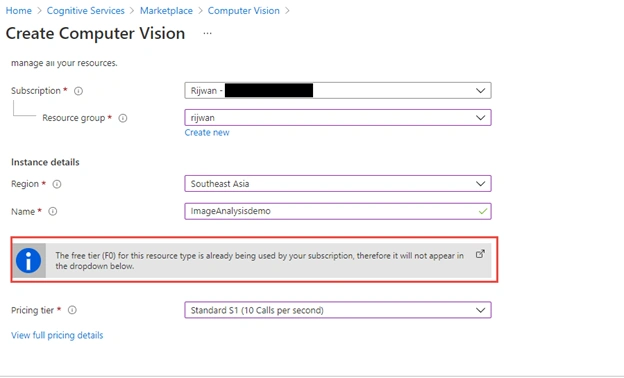Click the Pricing tier info icon
Viewport: 624px width, 378px height.
coord(72,310)
